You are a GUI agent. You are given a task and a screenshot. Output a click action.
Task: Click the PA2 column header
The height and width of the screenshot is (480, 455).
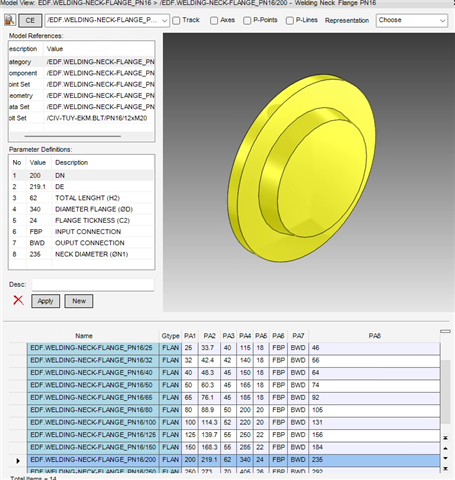[x=209, y=336]
